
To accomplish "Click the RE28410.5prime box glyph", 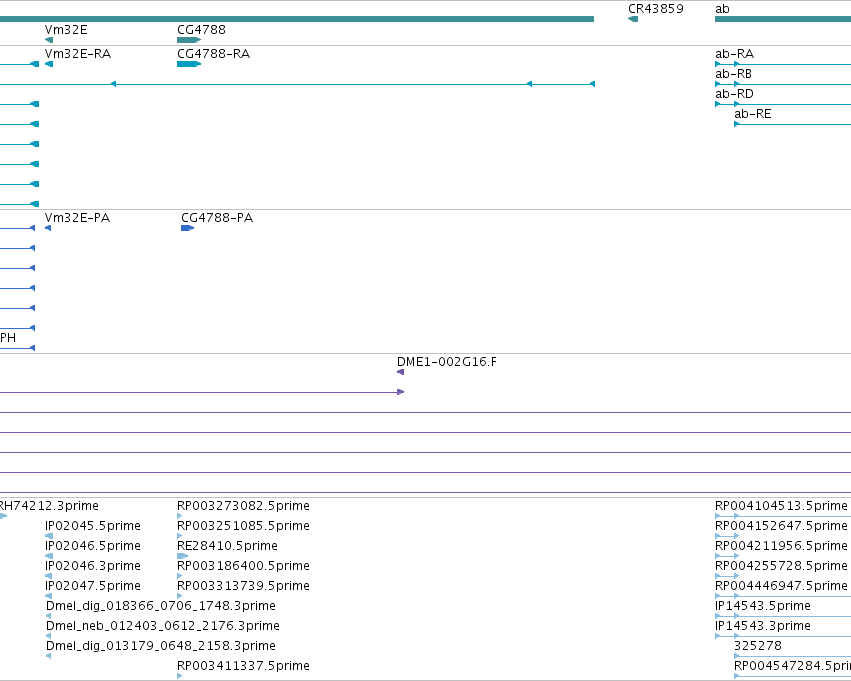I will (182, 556).
